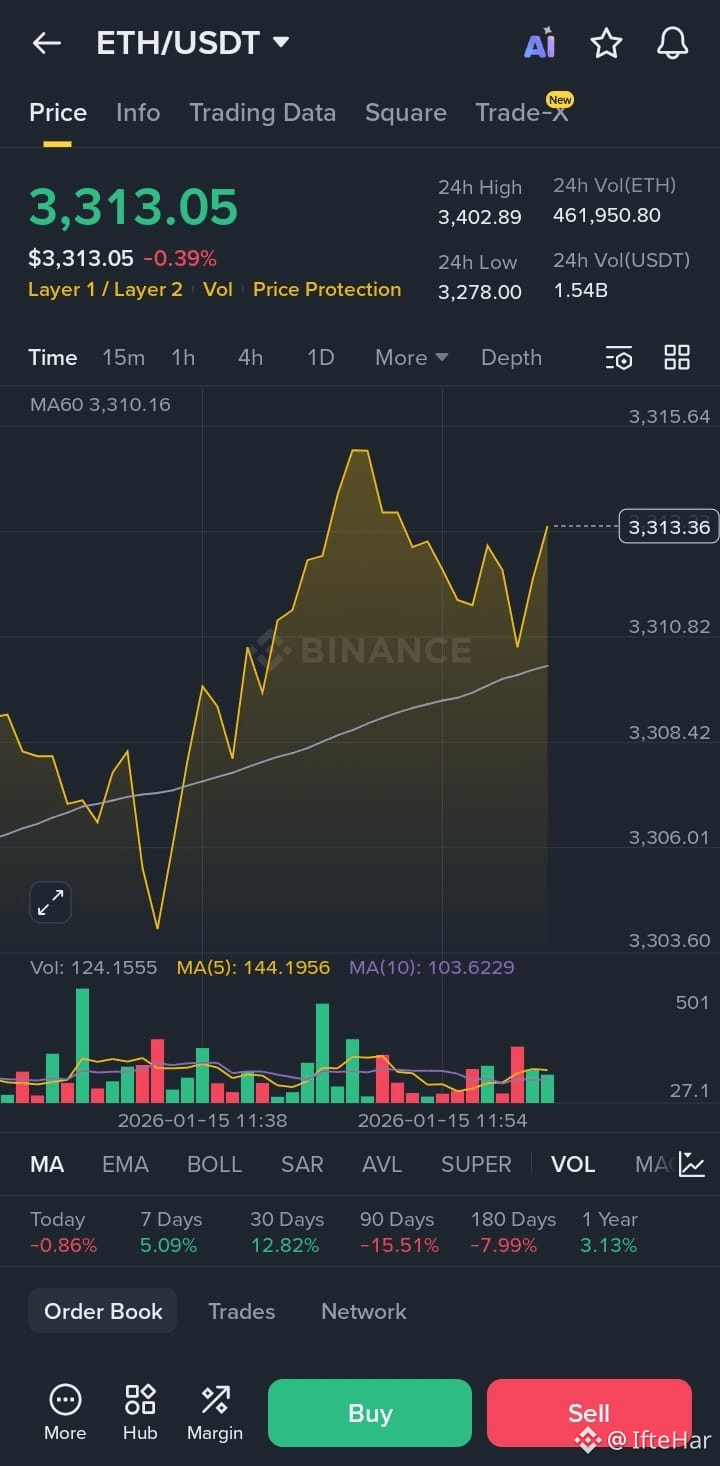Tap the MA(10): 103.6229 label
This screenshot has width=720, height=1466.
(432, 967)
